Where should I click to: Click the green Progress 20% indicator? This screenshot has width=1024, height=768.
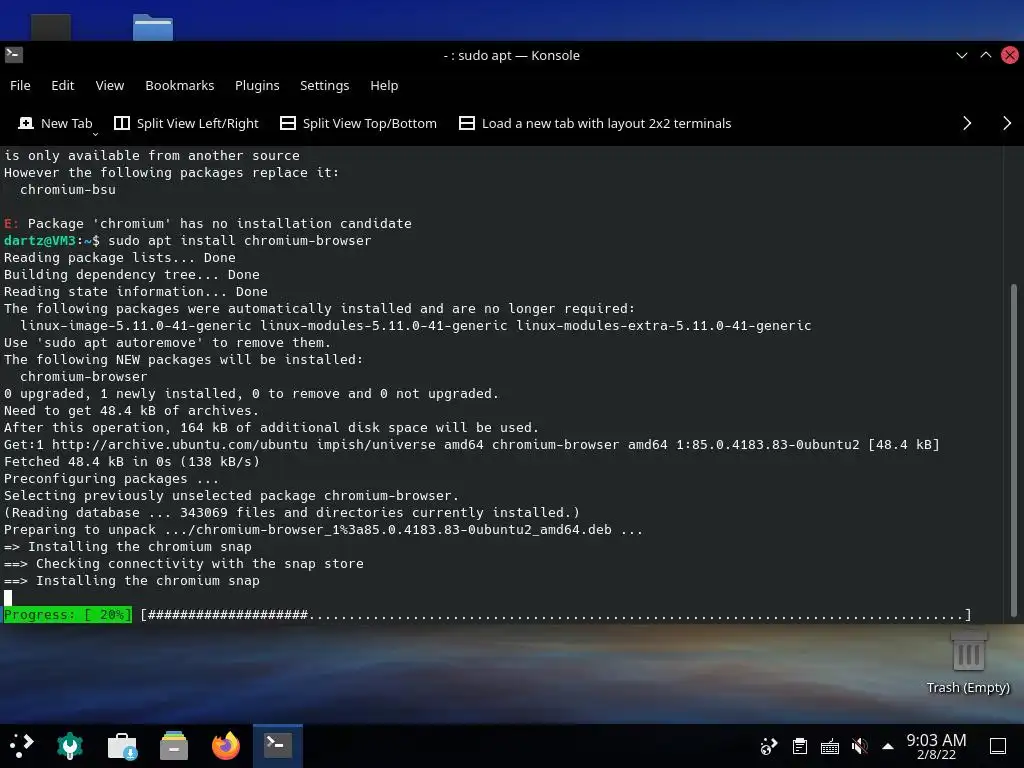pyautogui.click(x=68, y=615)
